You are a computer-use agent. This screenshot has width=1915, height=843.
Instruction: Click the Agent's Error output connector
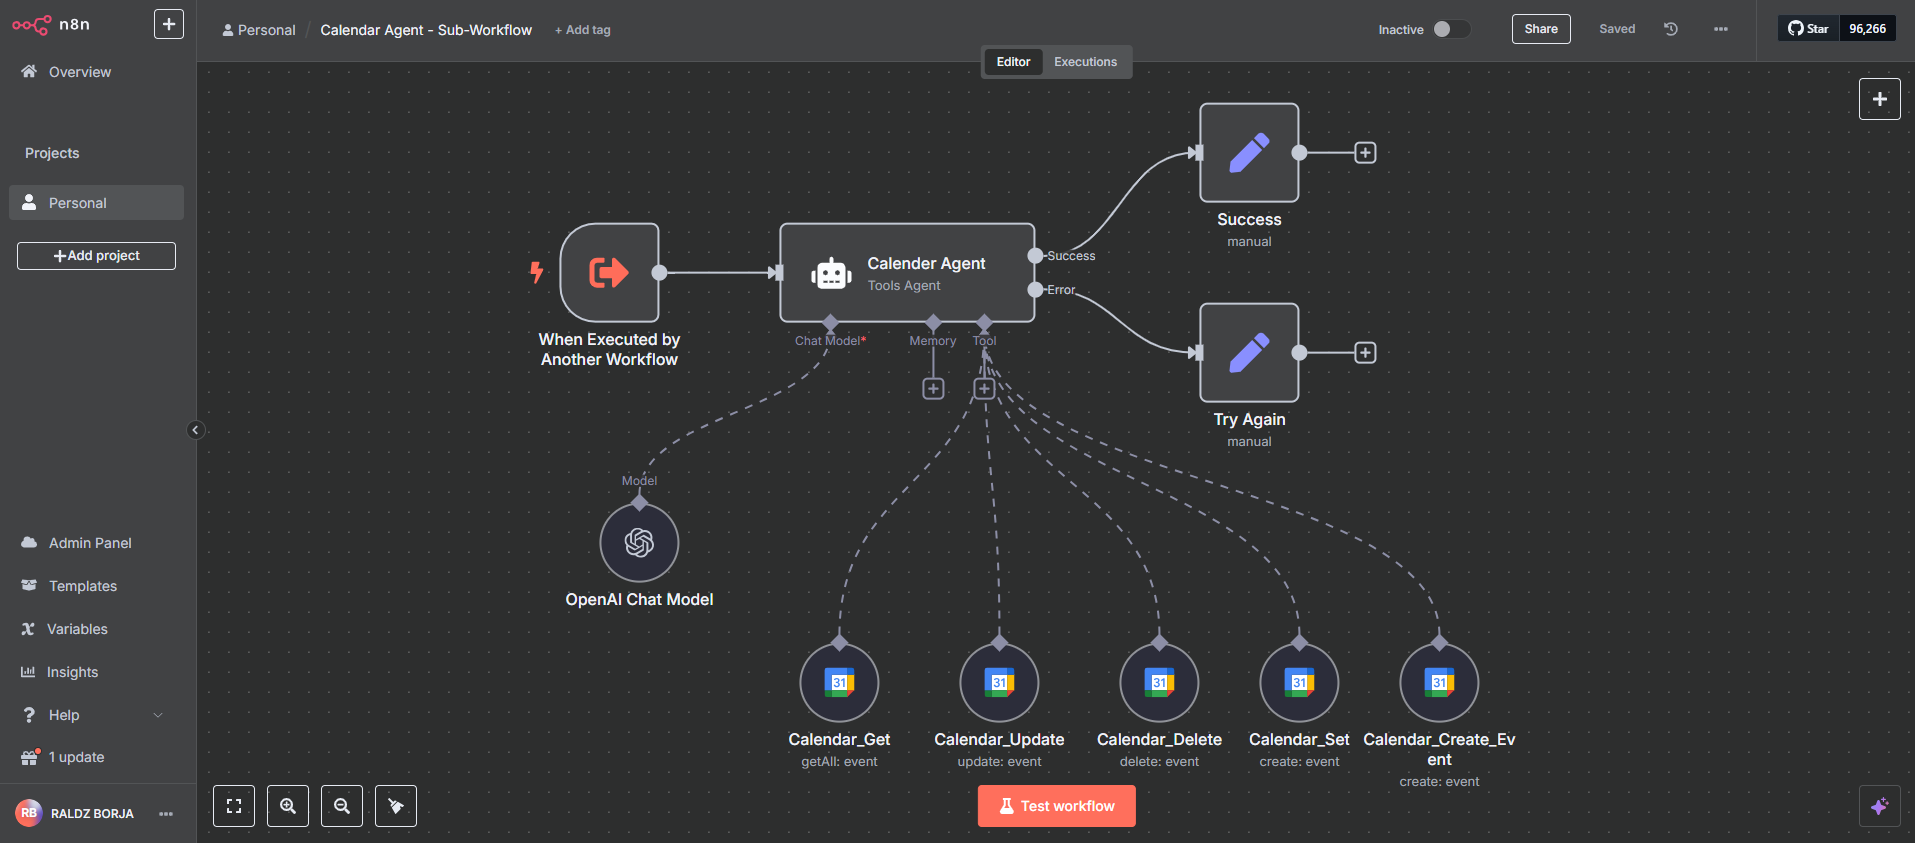click(1035, 290)
